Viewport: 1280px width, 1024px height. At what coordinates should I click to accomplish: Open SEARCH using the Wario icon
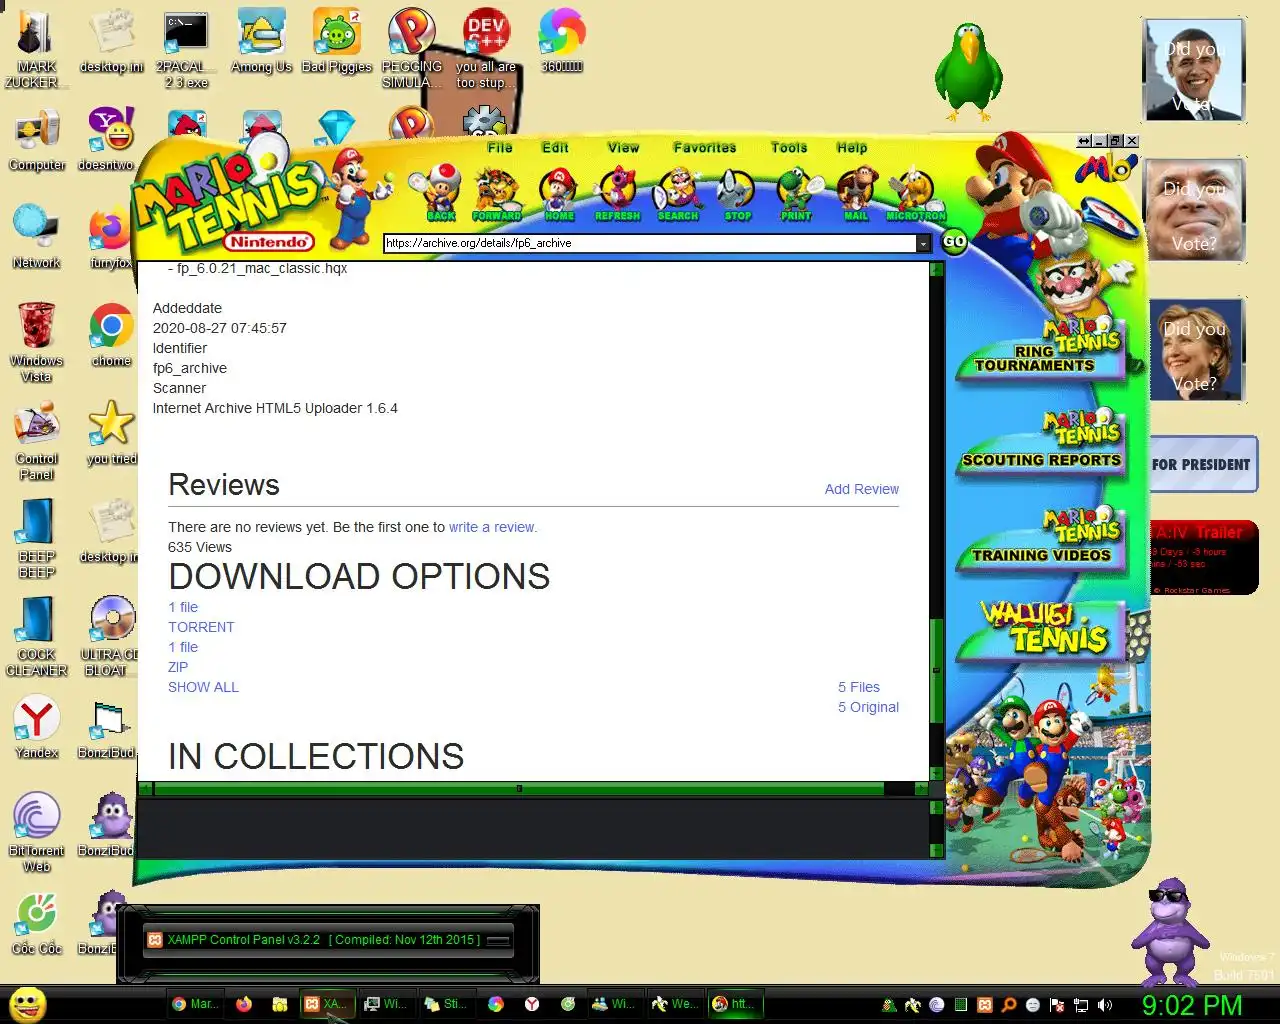pyautogui.click(x=678, y=193)
